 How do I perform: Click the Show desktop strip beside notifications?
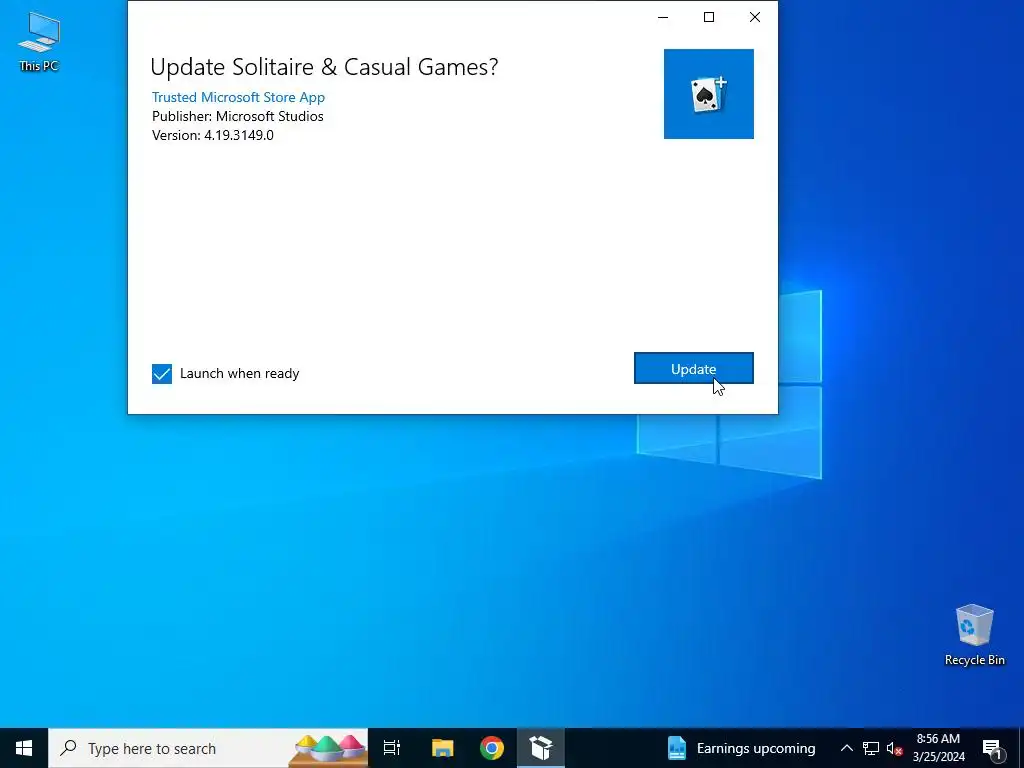pyautogui.click(x=1021, y=748)
